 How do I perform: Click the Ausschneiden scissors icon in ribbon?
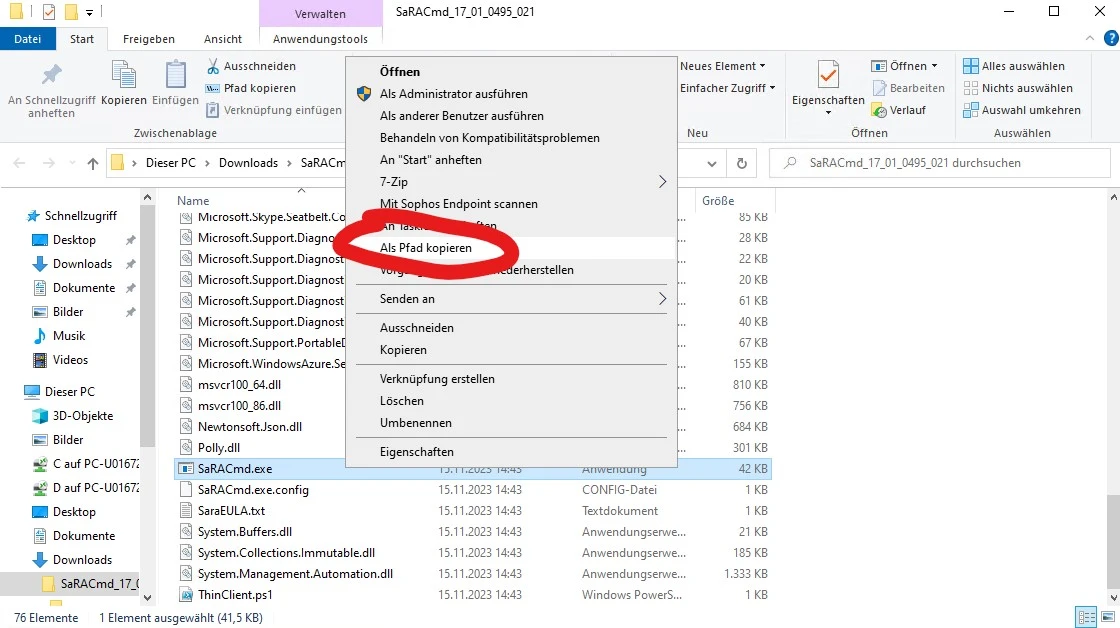pos(214,66)
